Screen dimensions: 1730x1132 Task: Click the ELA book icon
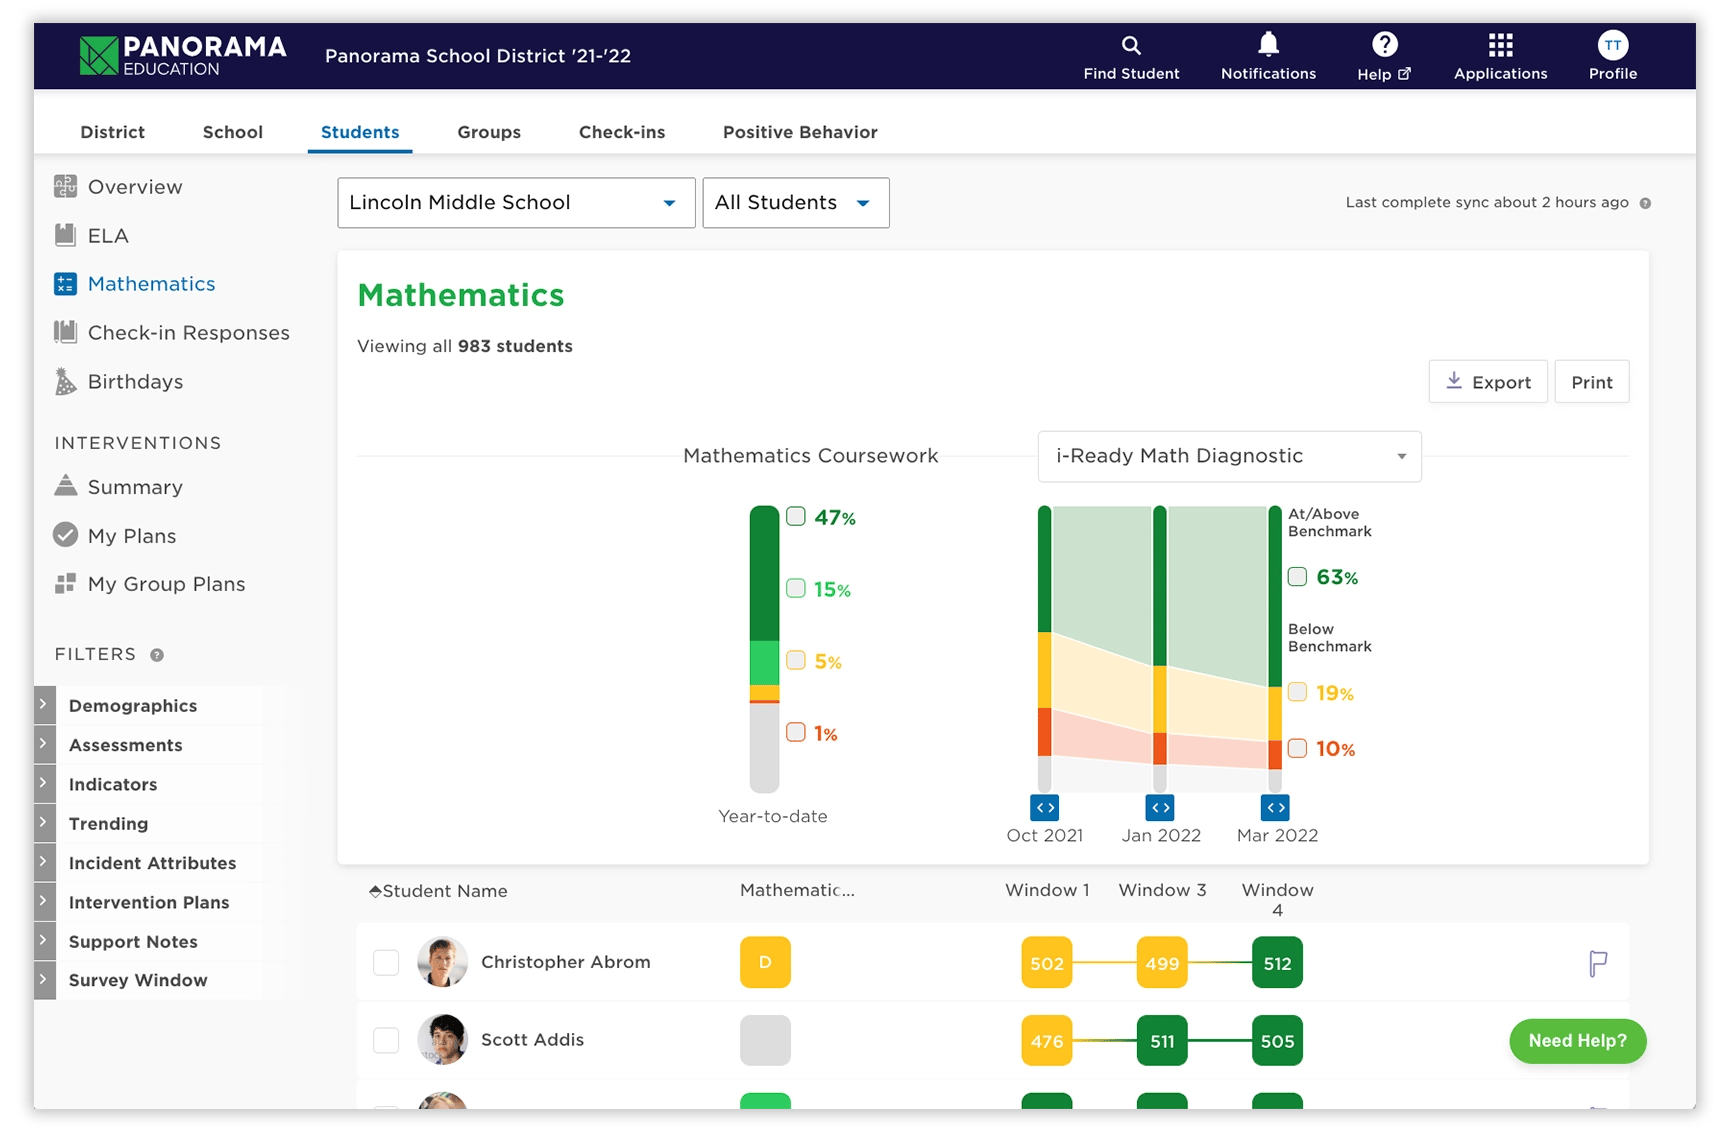point(65,235)
